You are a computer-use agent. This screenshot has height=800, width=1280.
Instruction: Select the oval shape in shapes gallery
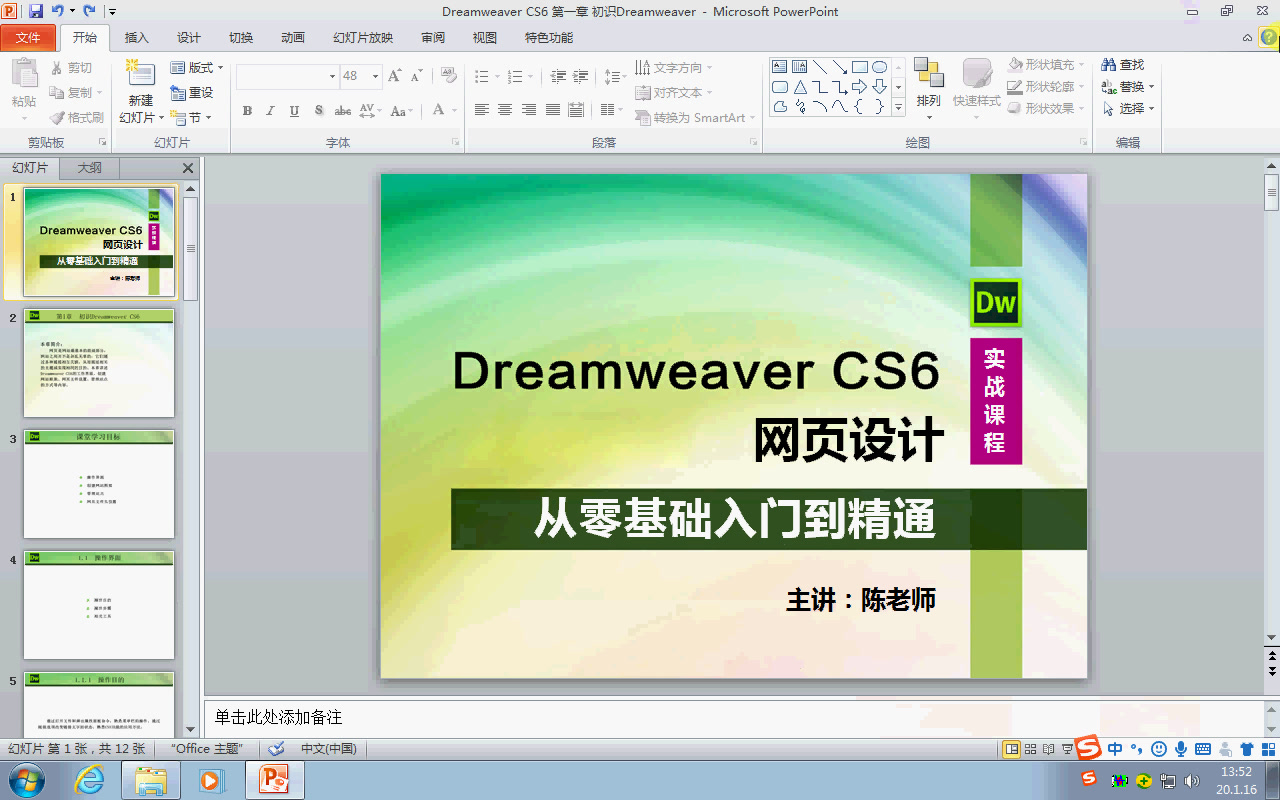pyautogui.click(x=880, y=67)
